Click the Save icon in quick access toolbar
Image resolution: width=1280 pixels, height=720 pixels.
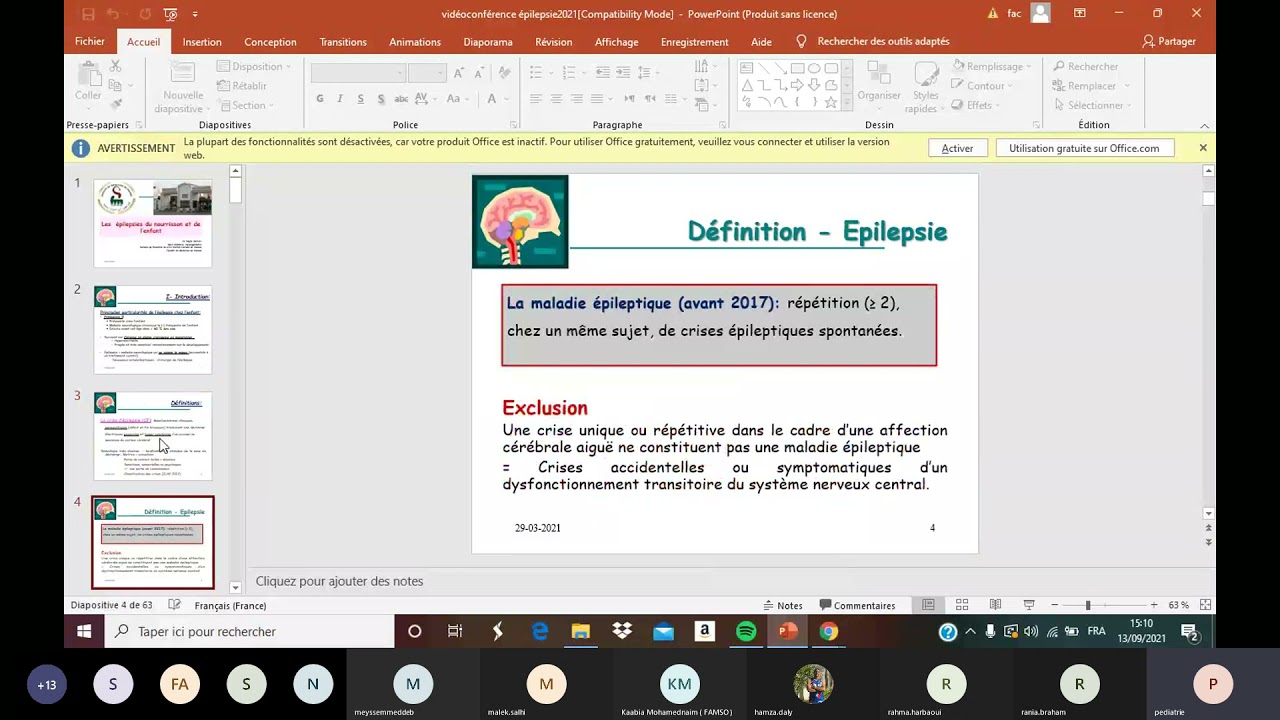point(88,14)
